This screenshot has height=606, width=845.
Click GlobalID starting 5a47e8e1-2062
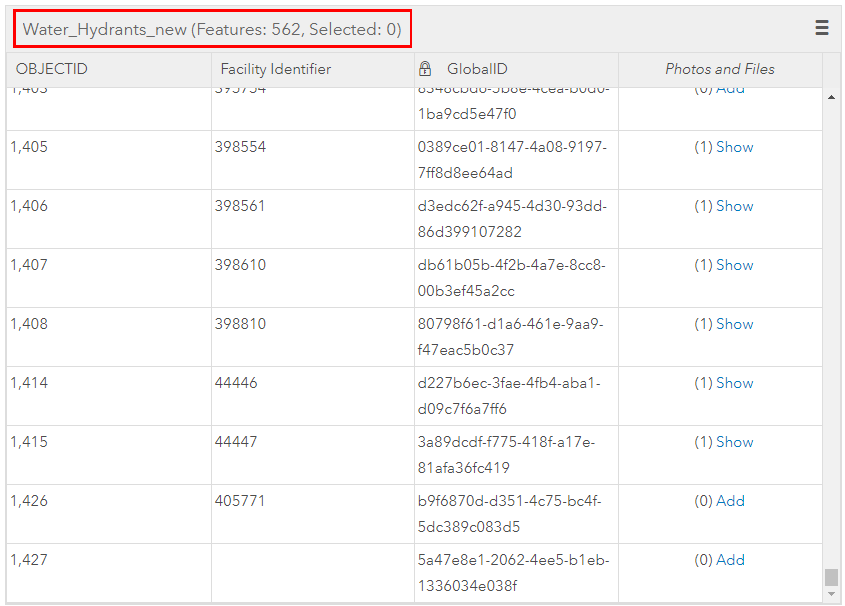point(514,573)
